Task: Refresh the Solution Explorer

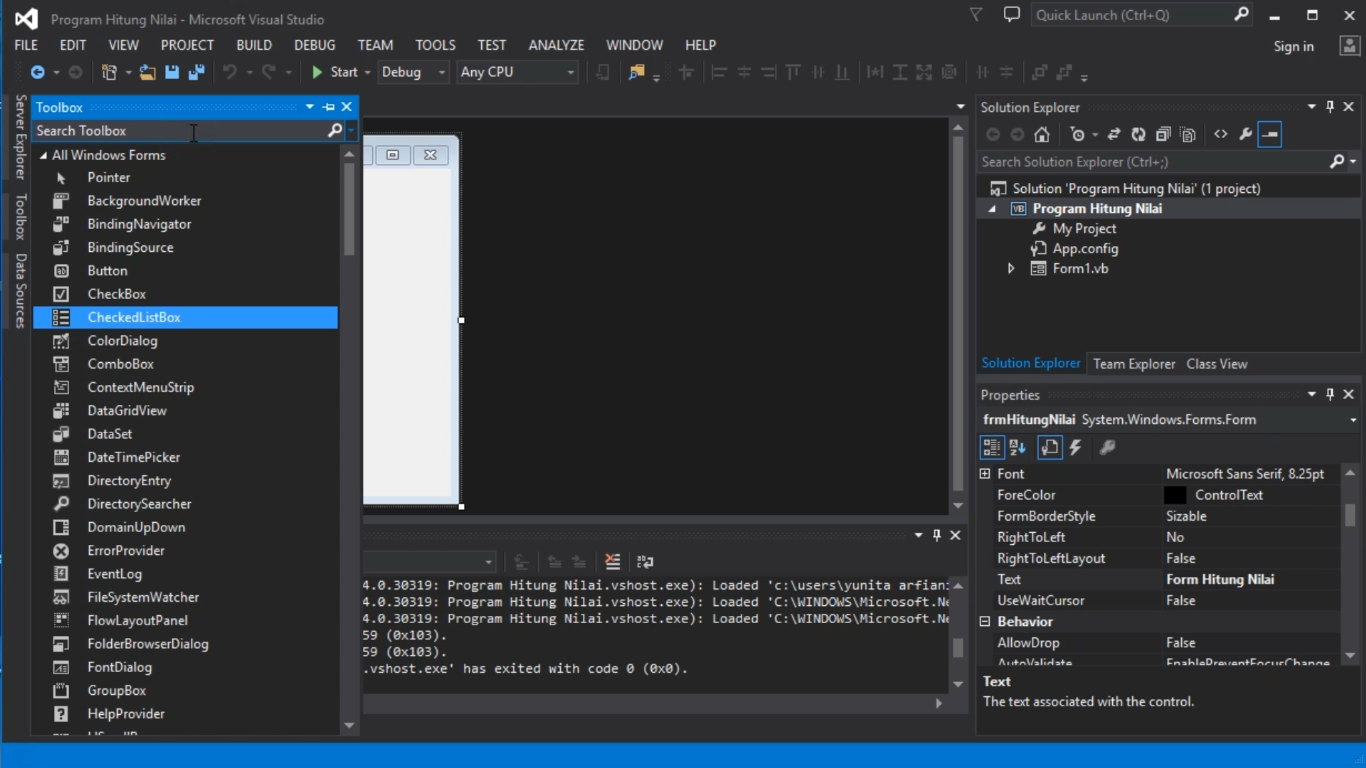Action: (x=1138, y=134)
